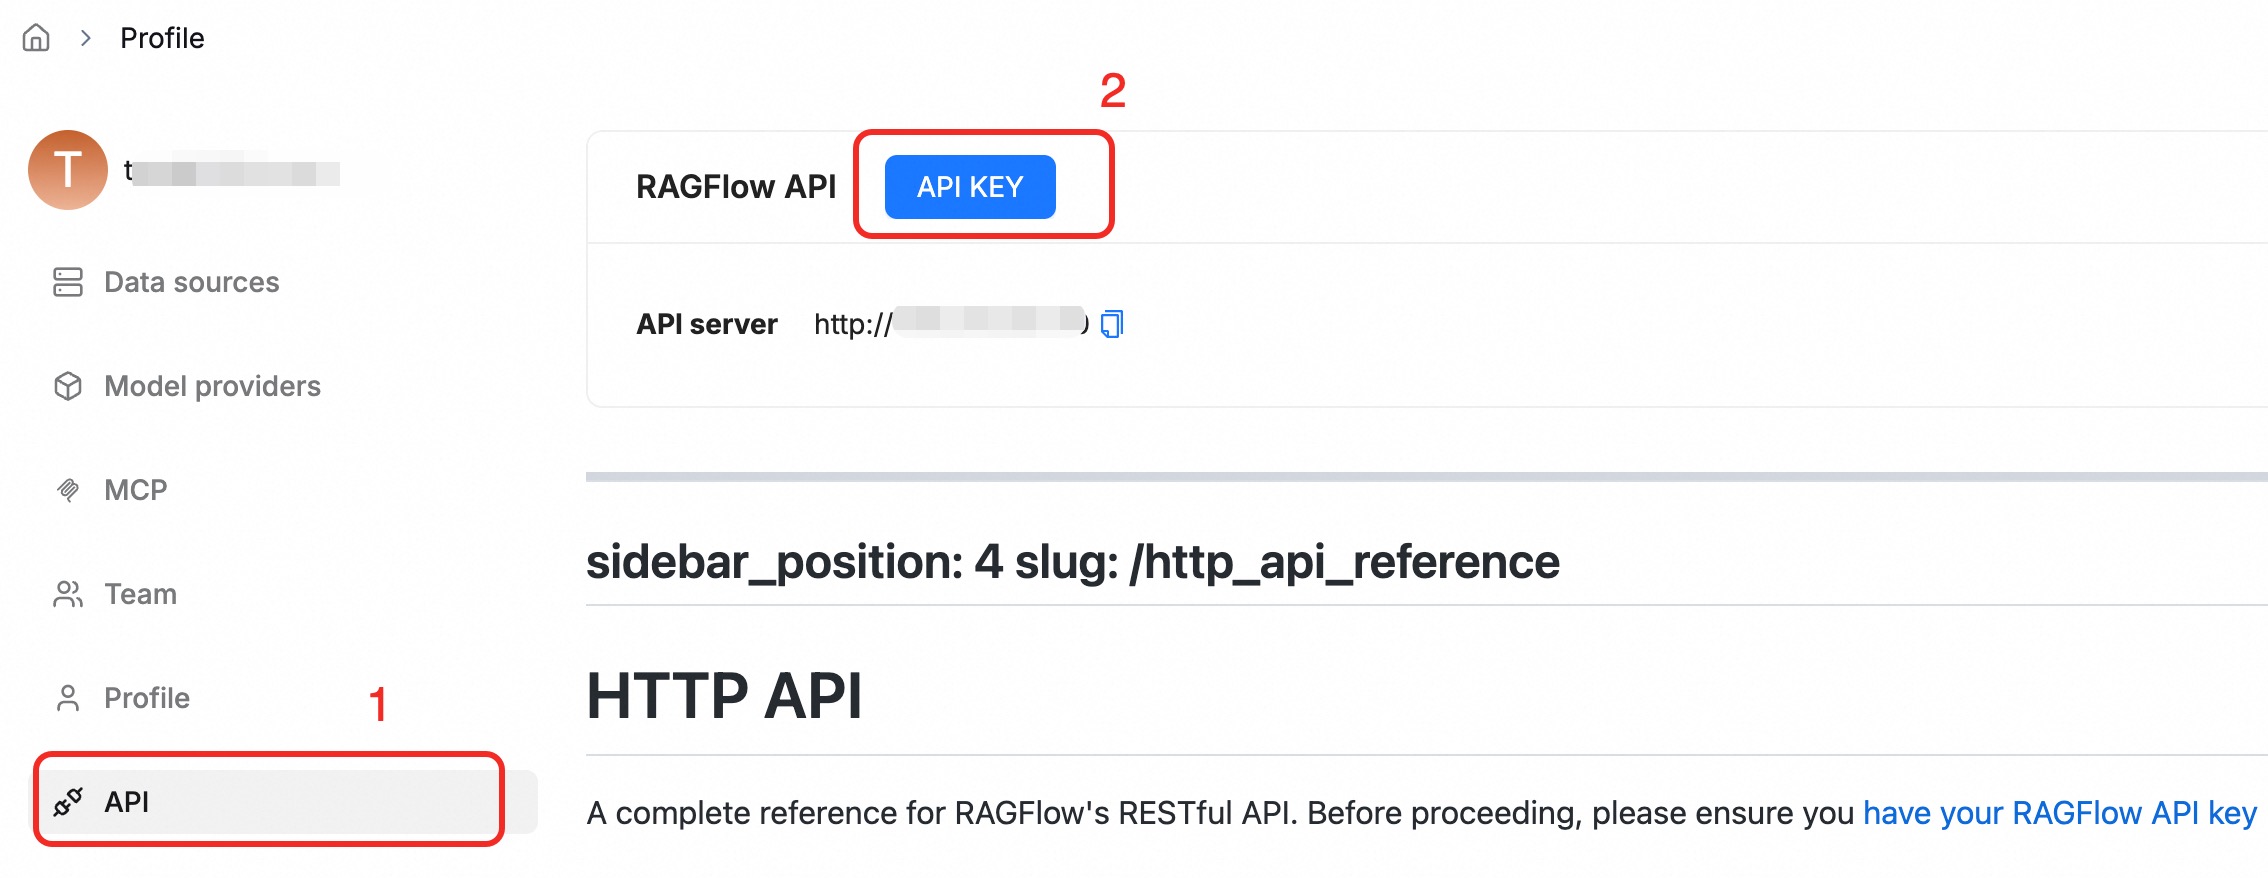Click the blurred username beside avatar
Image resolution: width=2268 pixels, height=878 pixels.
point(232,172)
